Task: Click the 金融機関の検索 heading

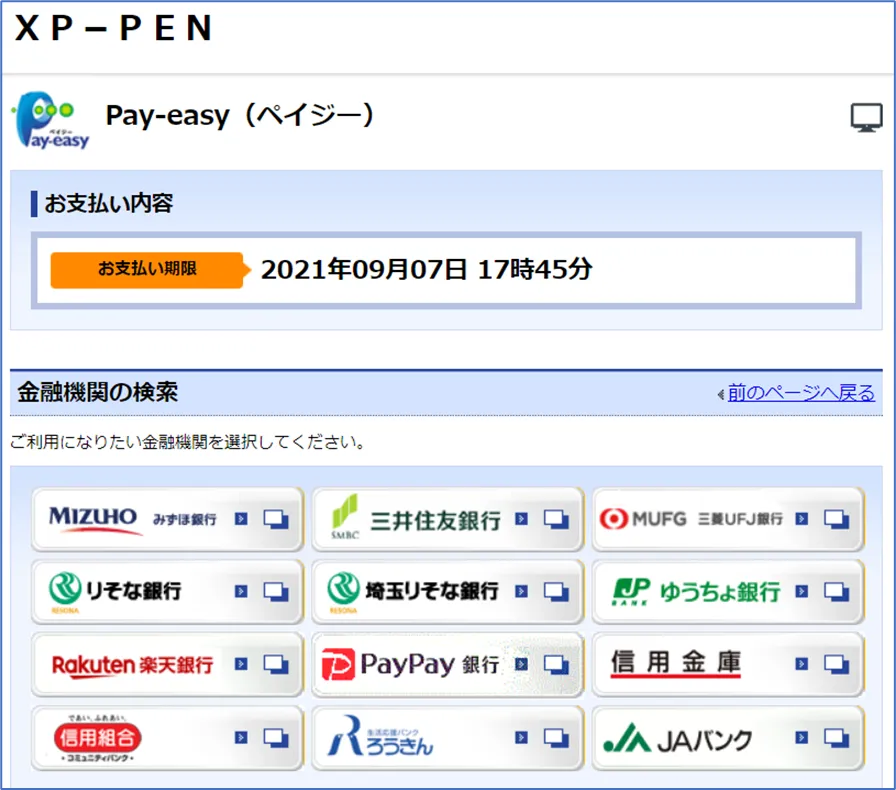Action: pyautogui.click(x=98, y=393)
